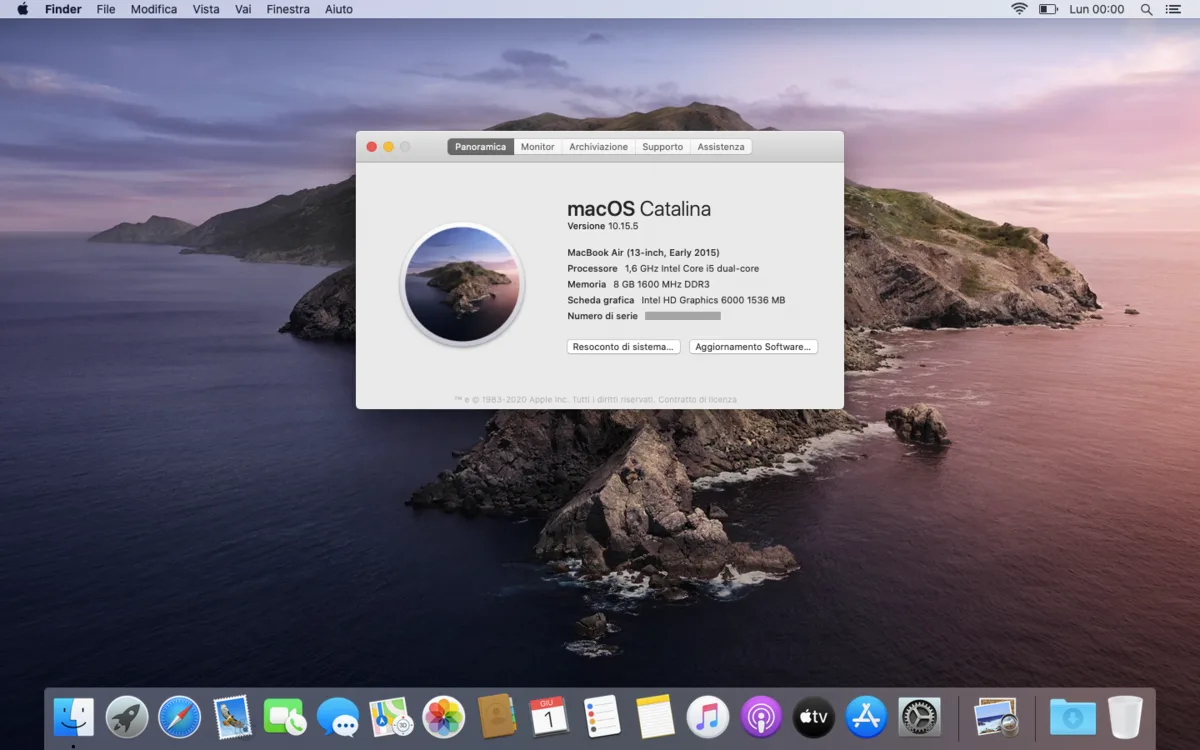This screenshot has height=750, width=1200.
Task: Click MacBook Air (13-inch, Early 2015) text
Action: 643,253
